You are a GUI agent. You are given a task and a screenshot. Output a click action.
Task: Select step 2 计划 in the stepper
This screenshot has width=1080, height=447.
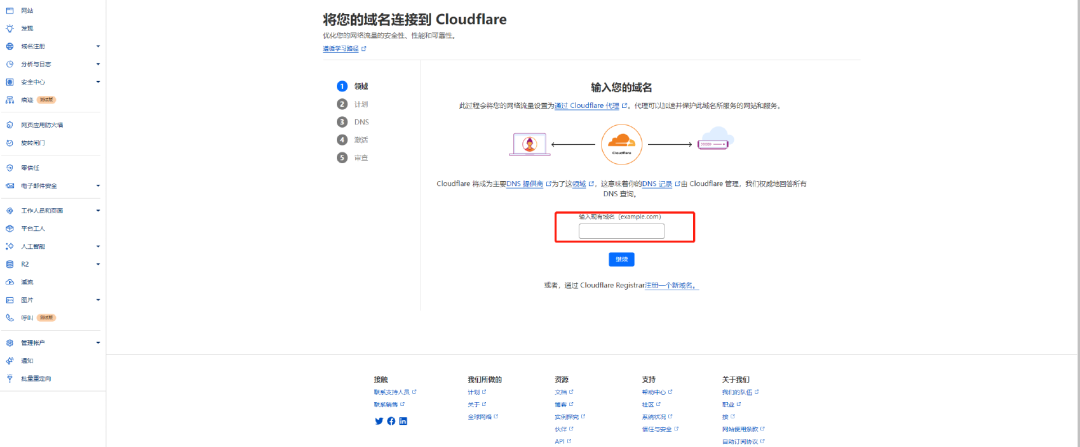pyautogui.click(x=353, y=104)
